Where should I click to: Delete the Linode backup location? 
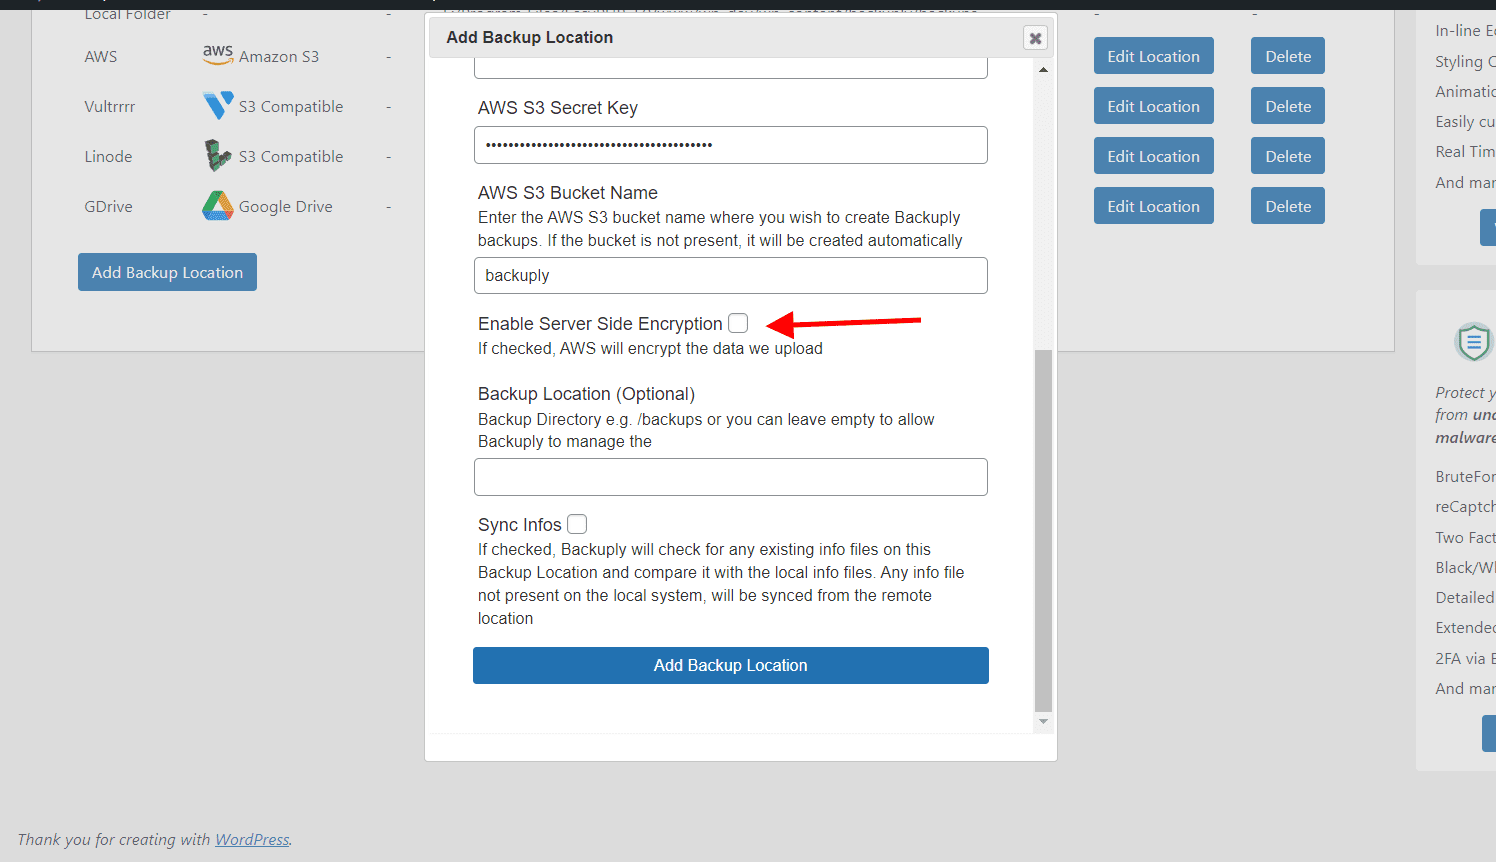[x=1287, y=155]
